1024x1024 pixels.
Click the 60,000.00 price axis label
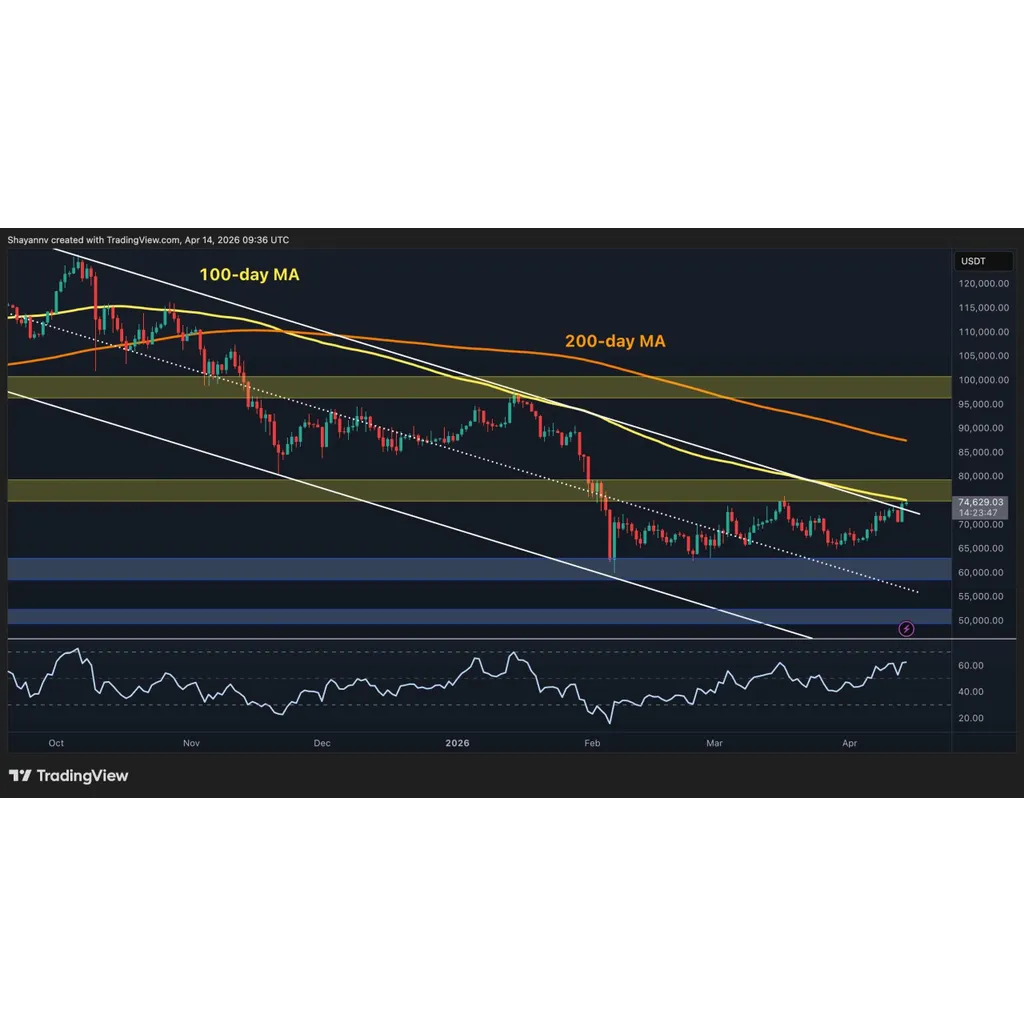point(981,573)
